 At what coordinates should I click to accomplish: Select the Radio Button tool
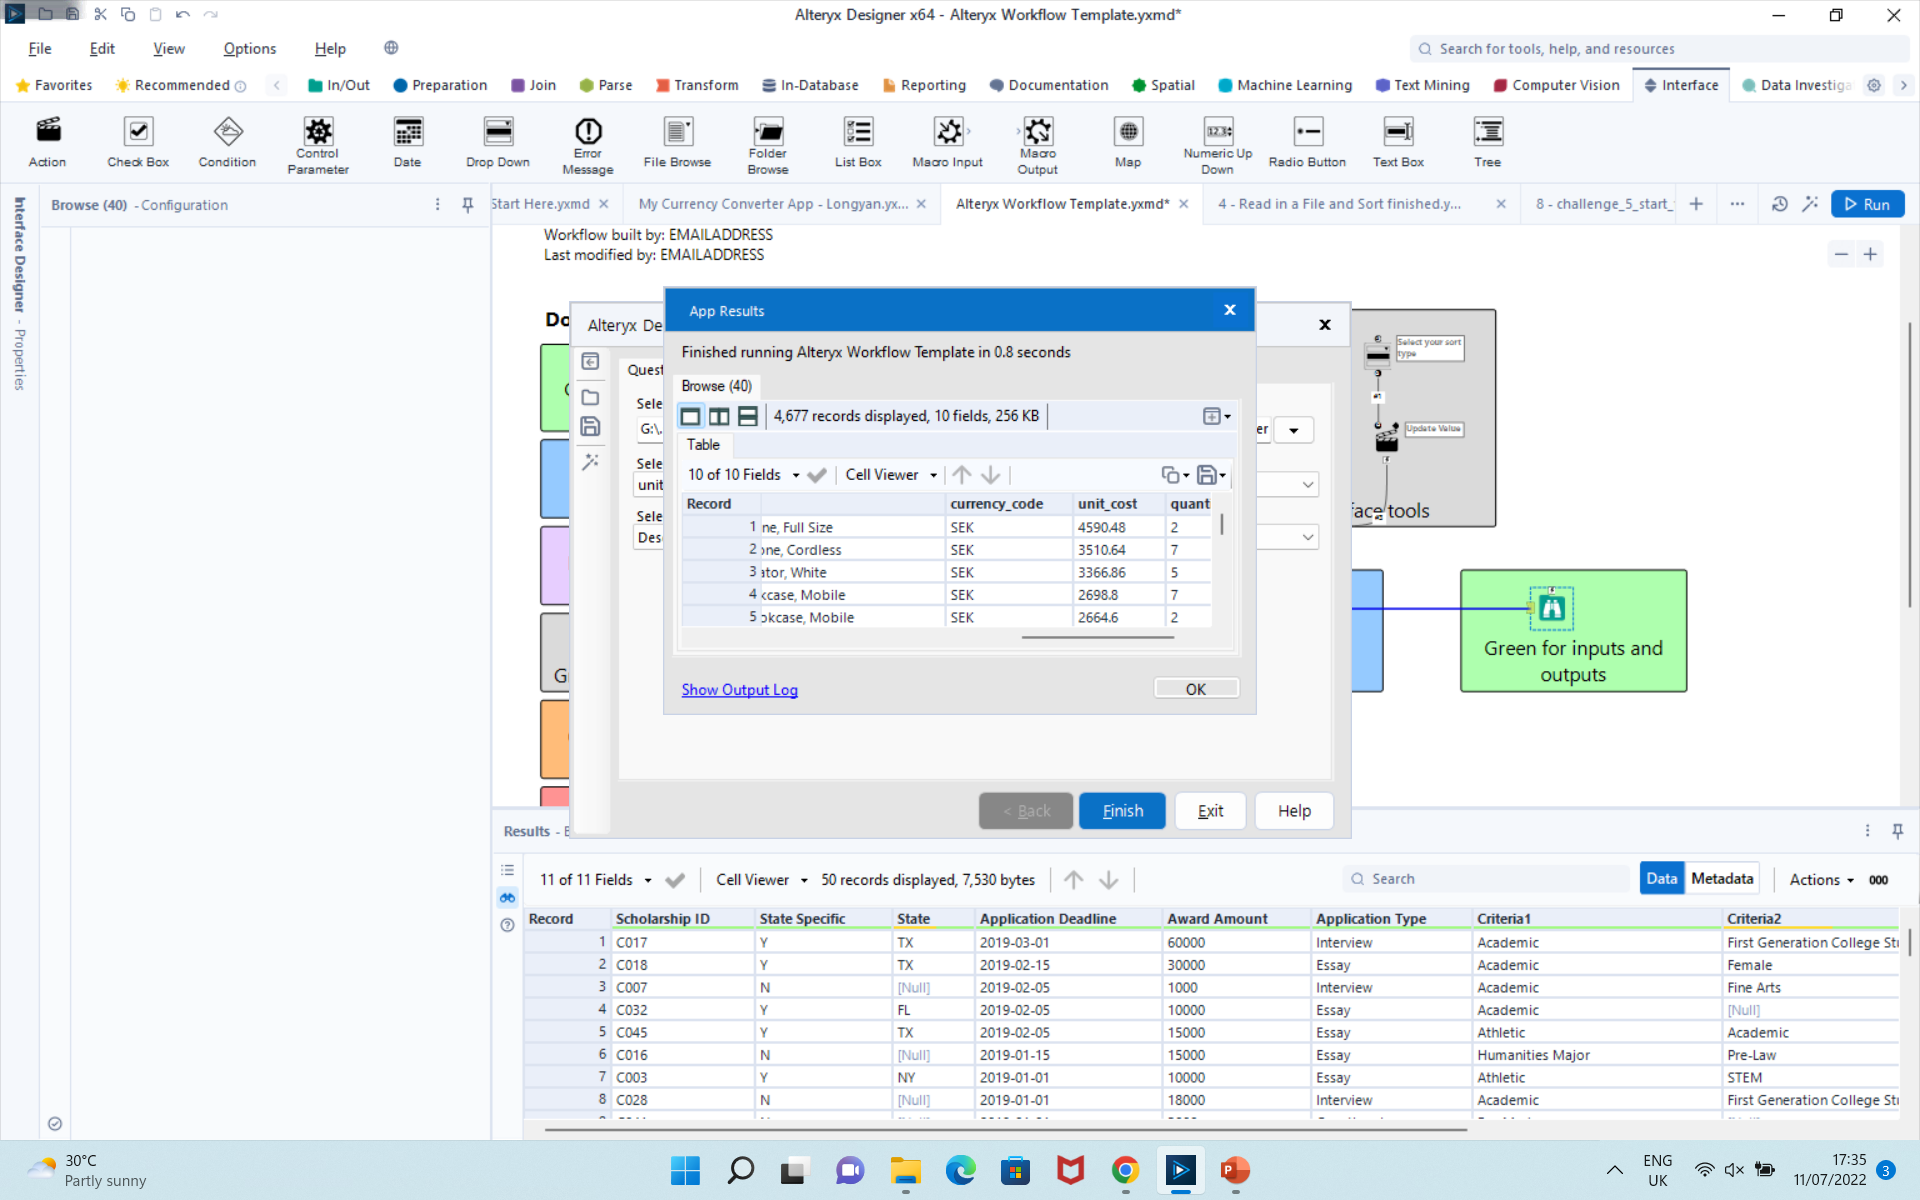(1307, 141)
